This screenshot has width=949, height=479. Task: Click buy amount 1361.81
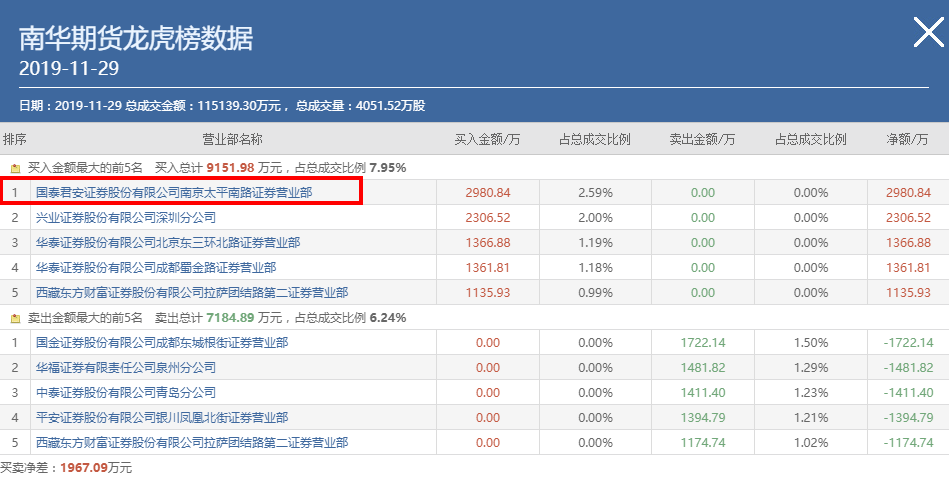[488, 268]
